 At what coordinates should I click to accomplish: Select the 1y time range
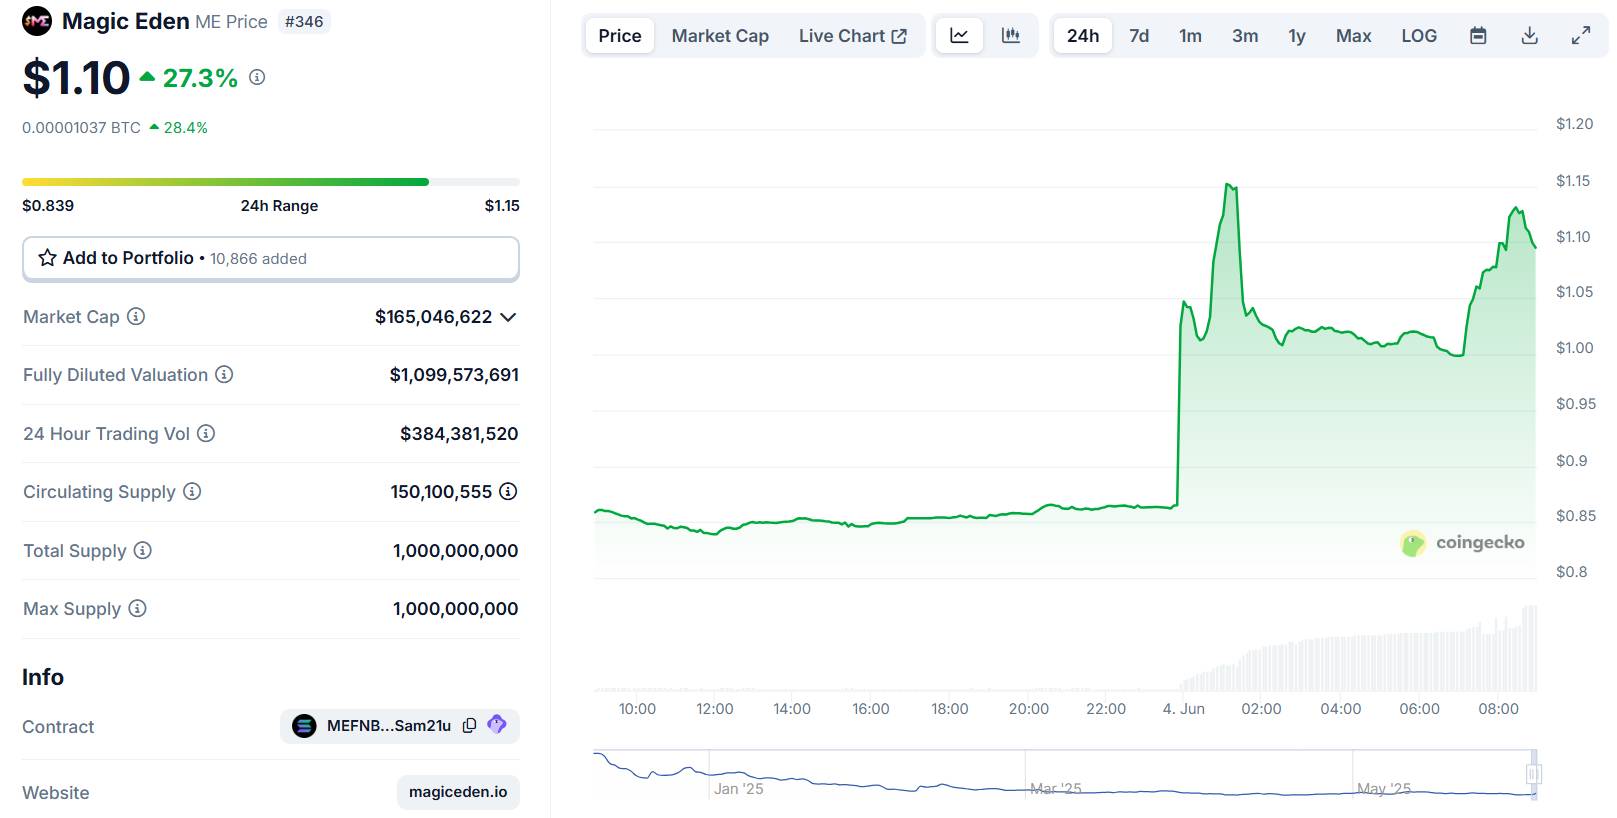click(1297, 36)
